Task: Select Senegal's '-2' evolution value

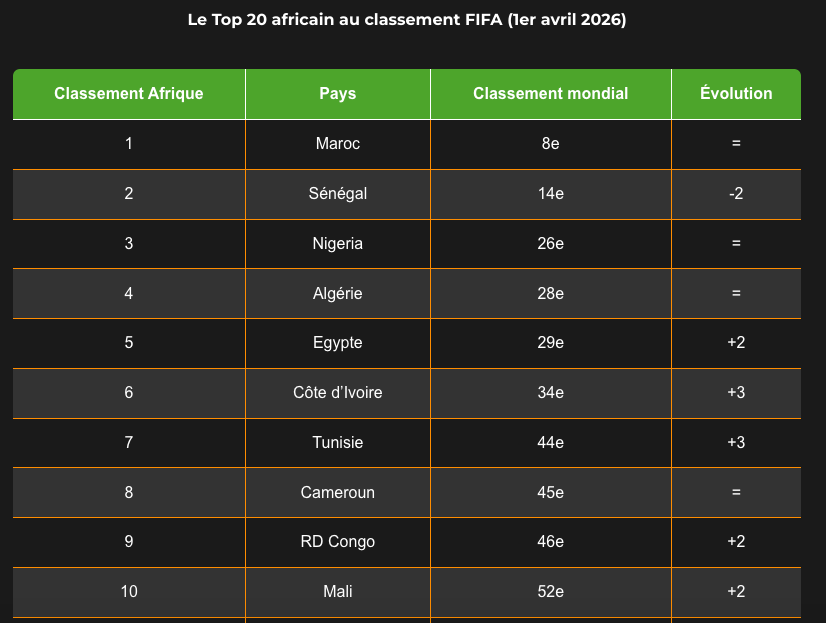Action: (736, 194)
